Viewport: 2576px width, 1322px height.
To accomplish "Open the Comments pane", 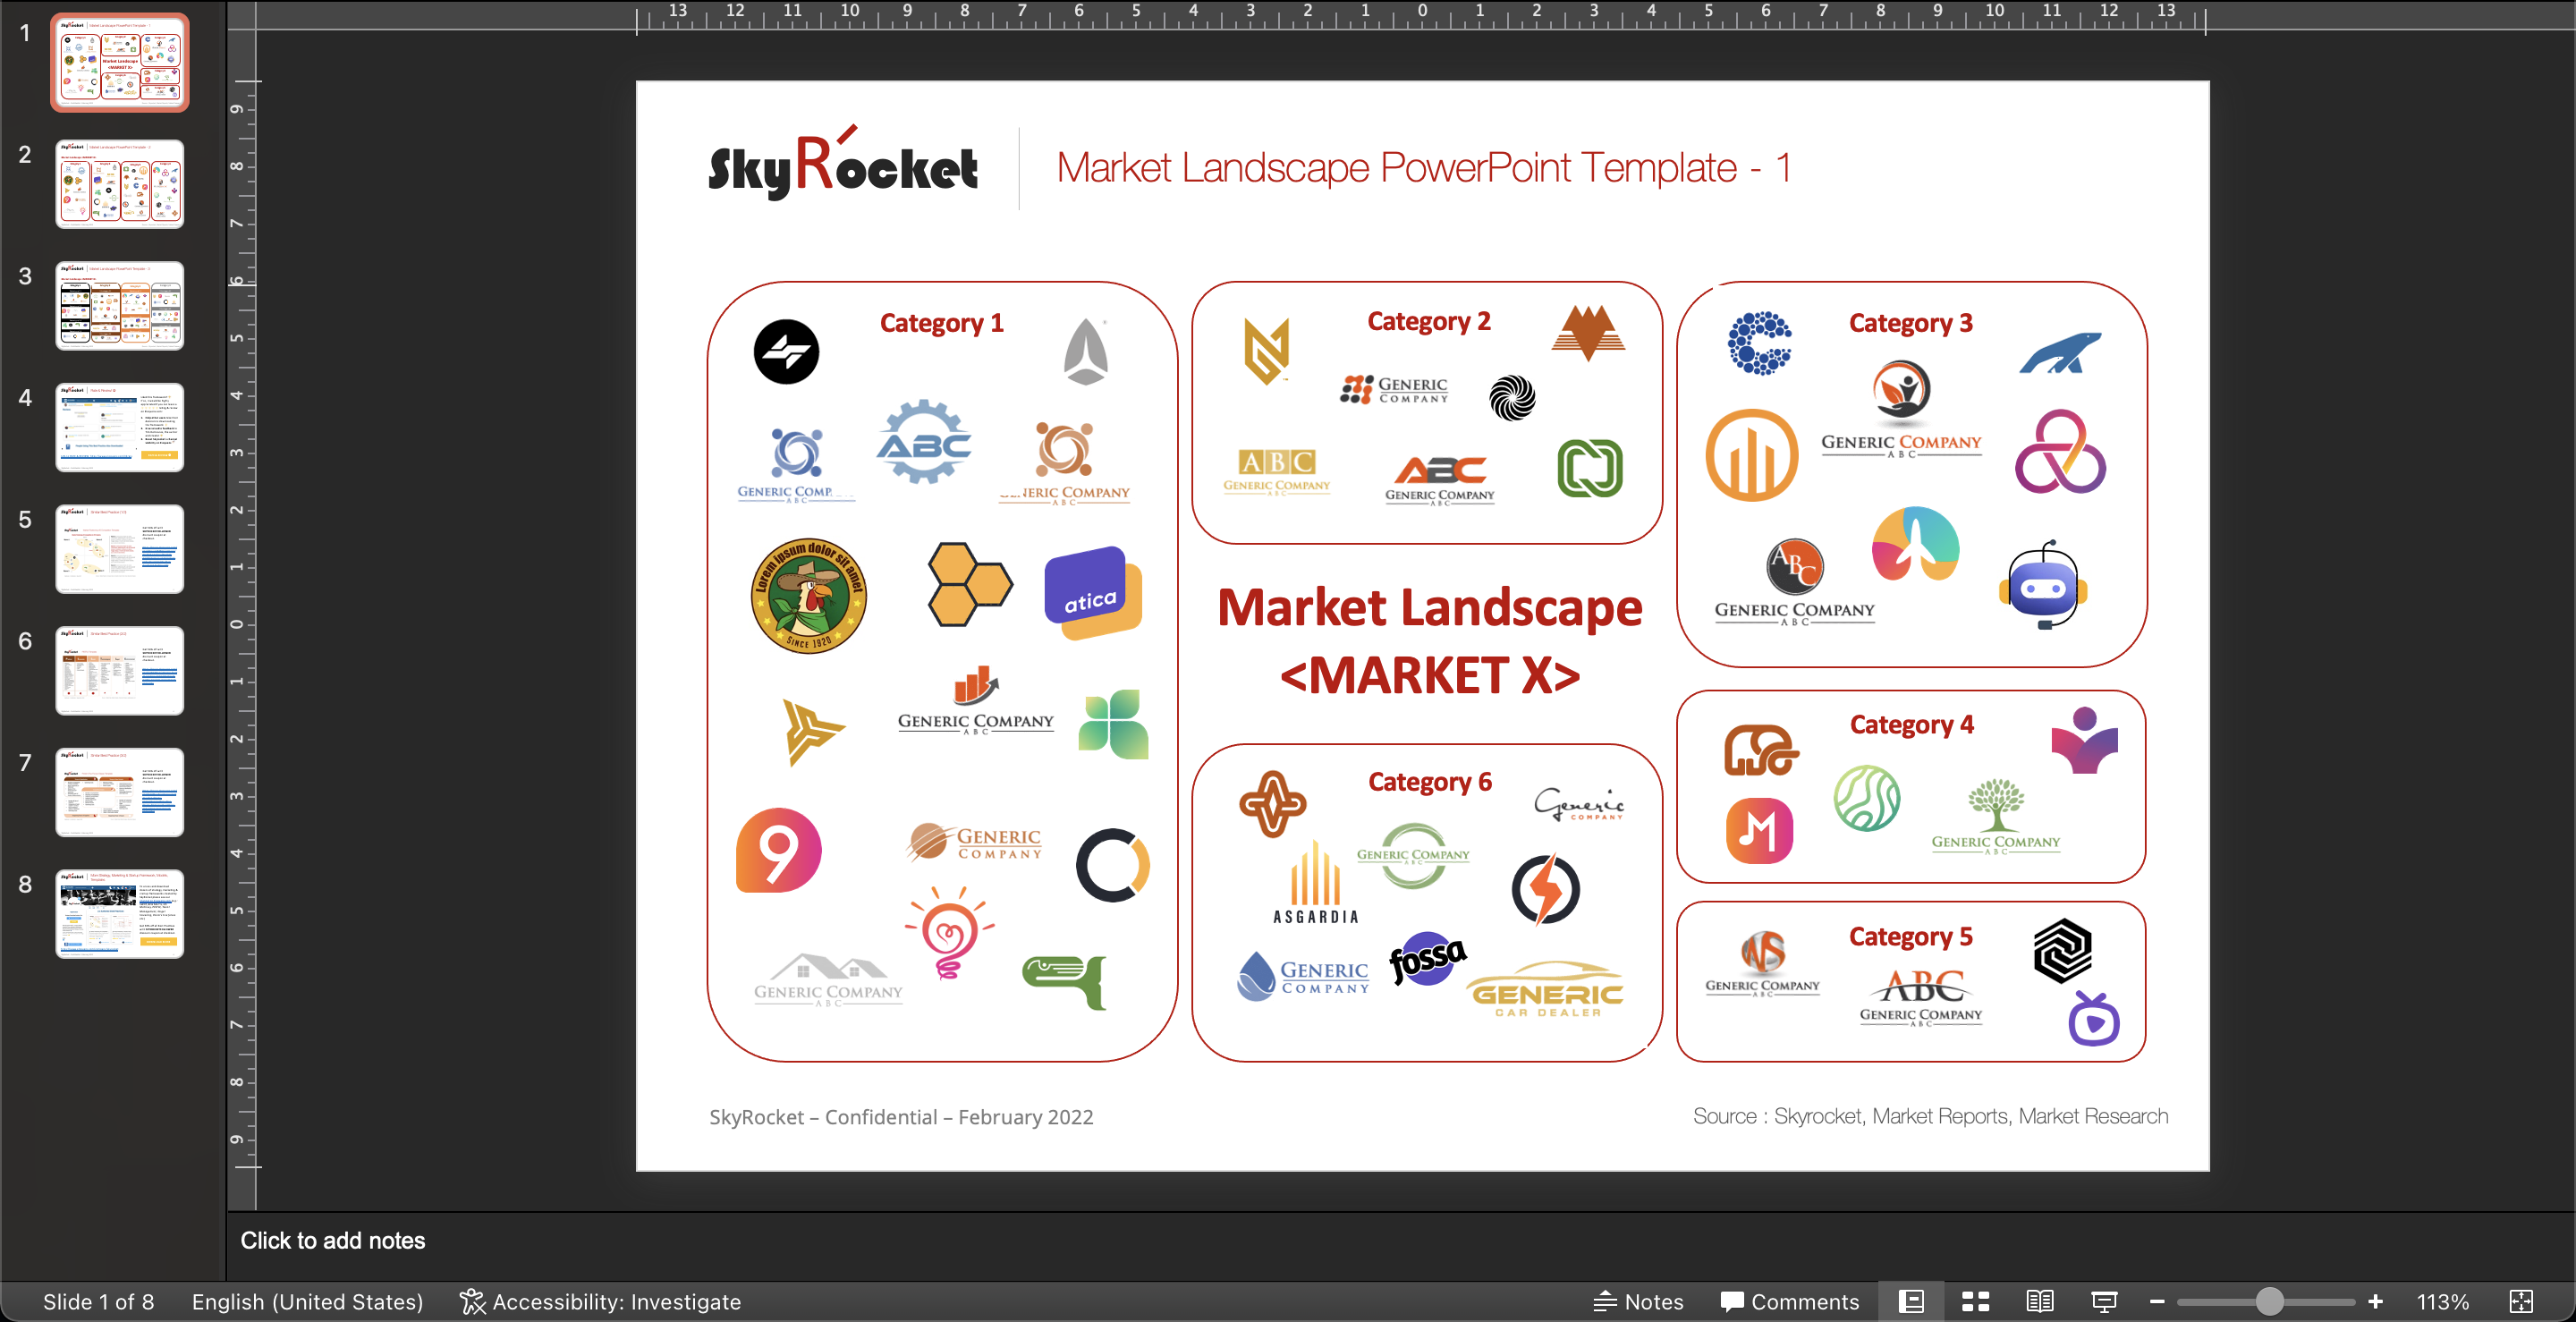I will pyautogui.click(x=1789, y=1301).
